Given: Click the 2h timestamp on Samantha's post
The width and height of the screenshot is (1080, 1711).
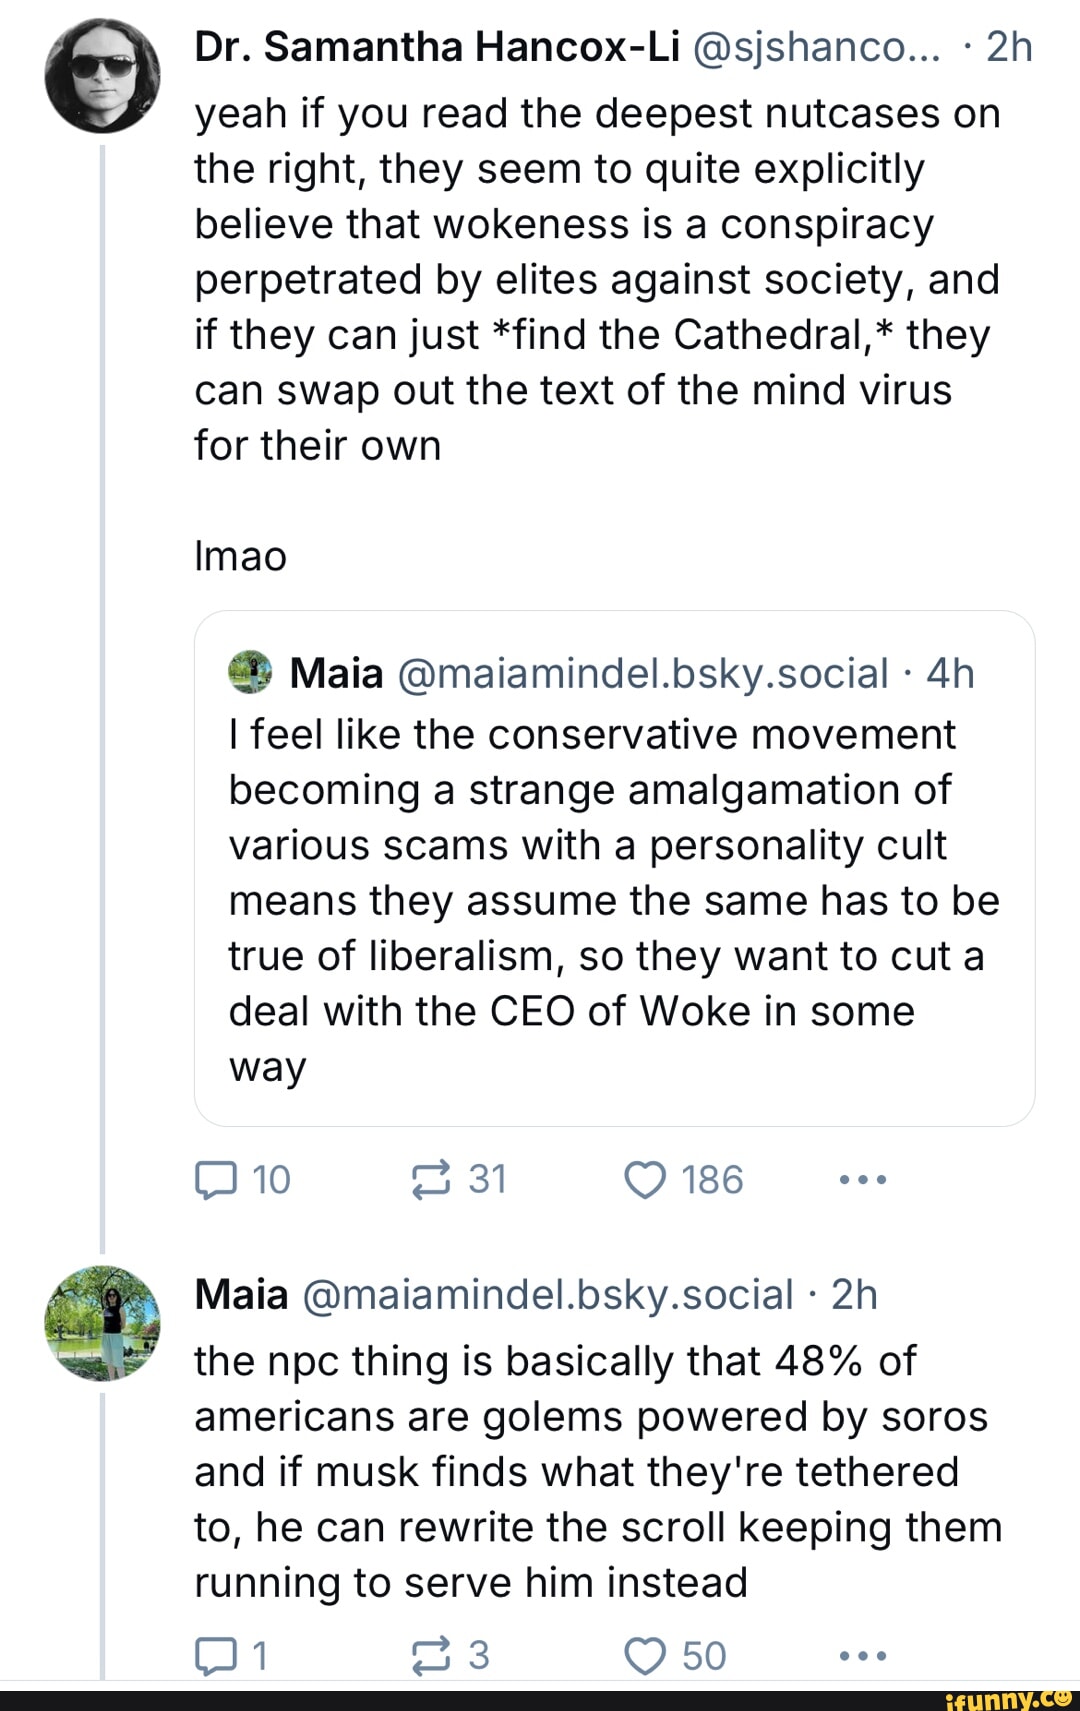Looking at the screenshot, I should 1009,47.
